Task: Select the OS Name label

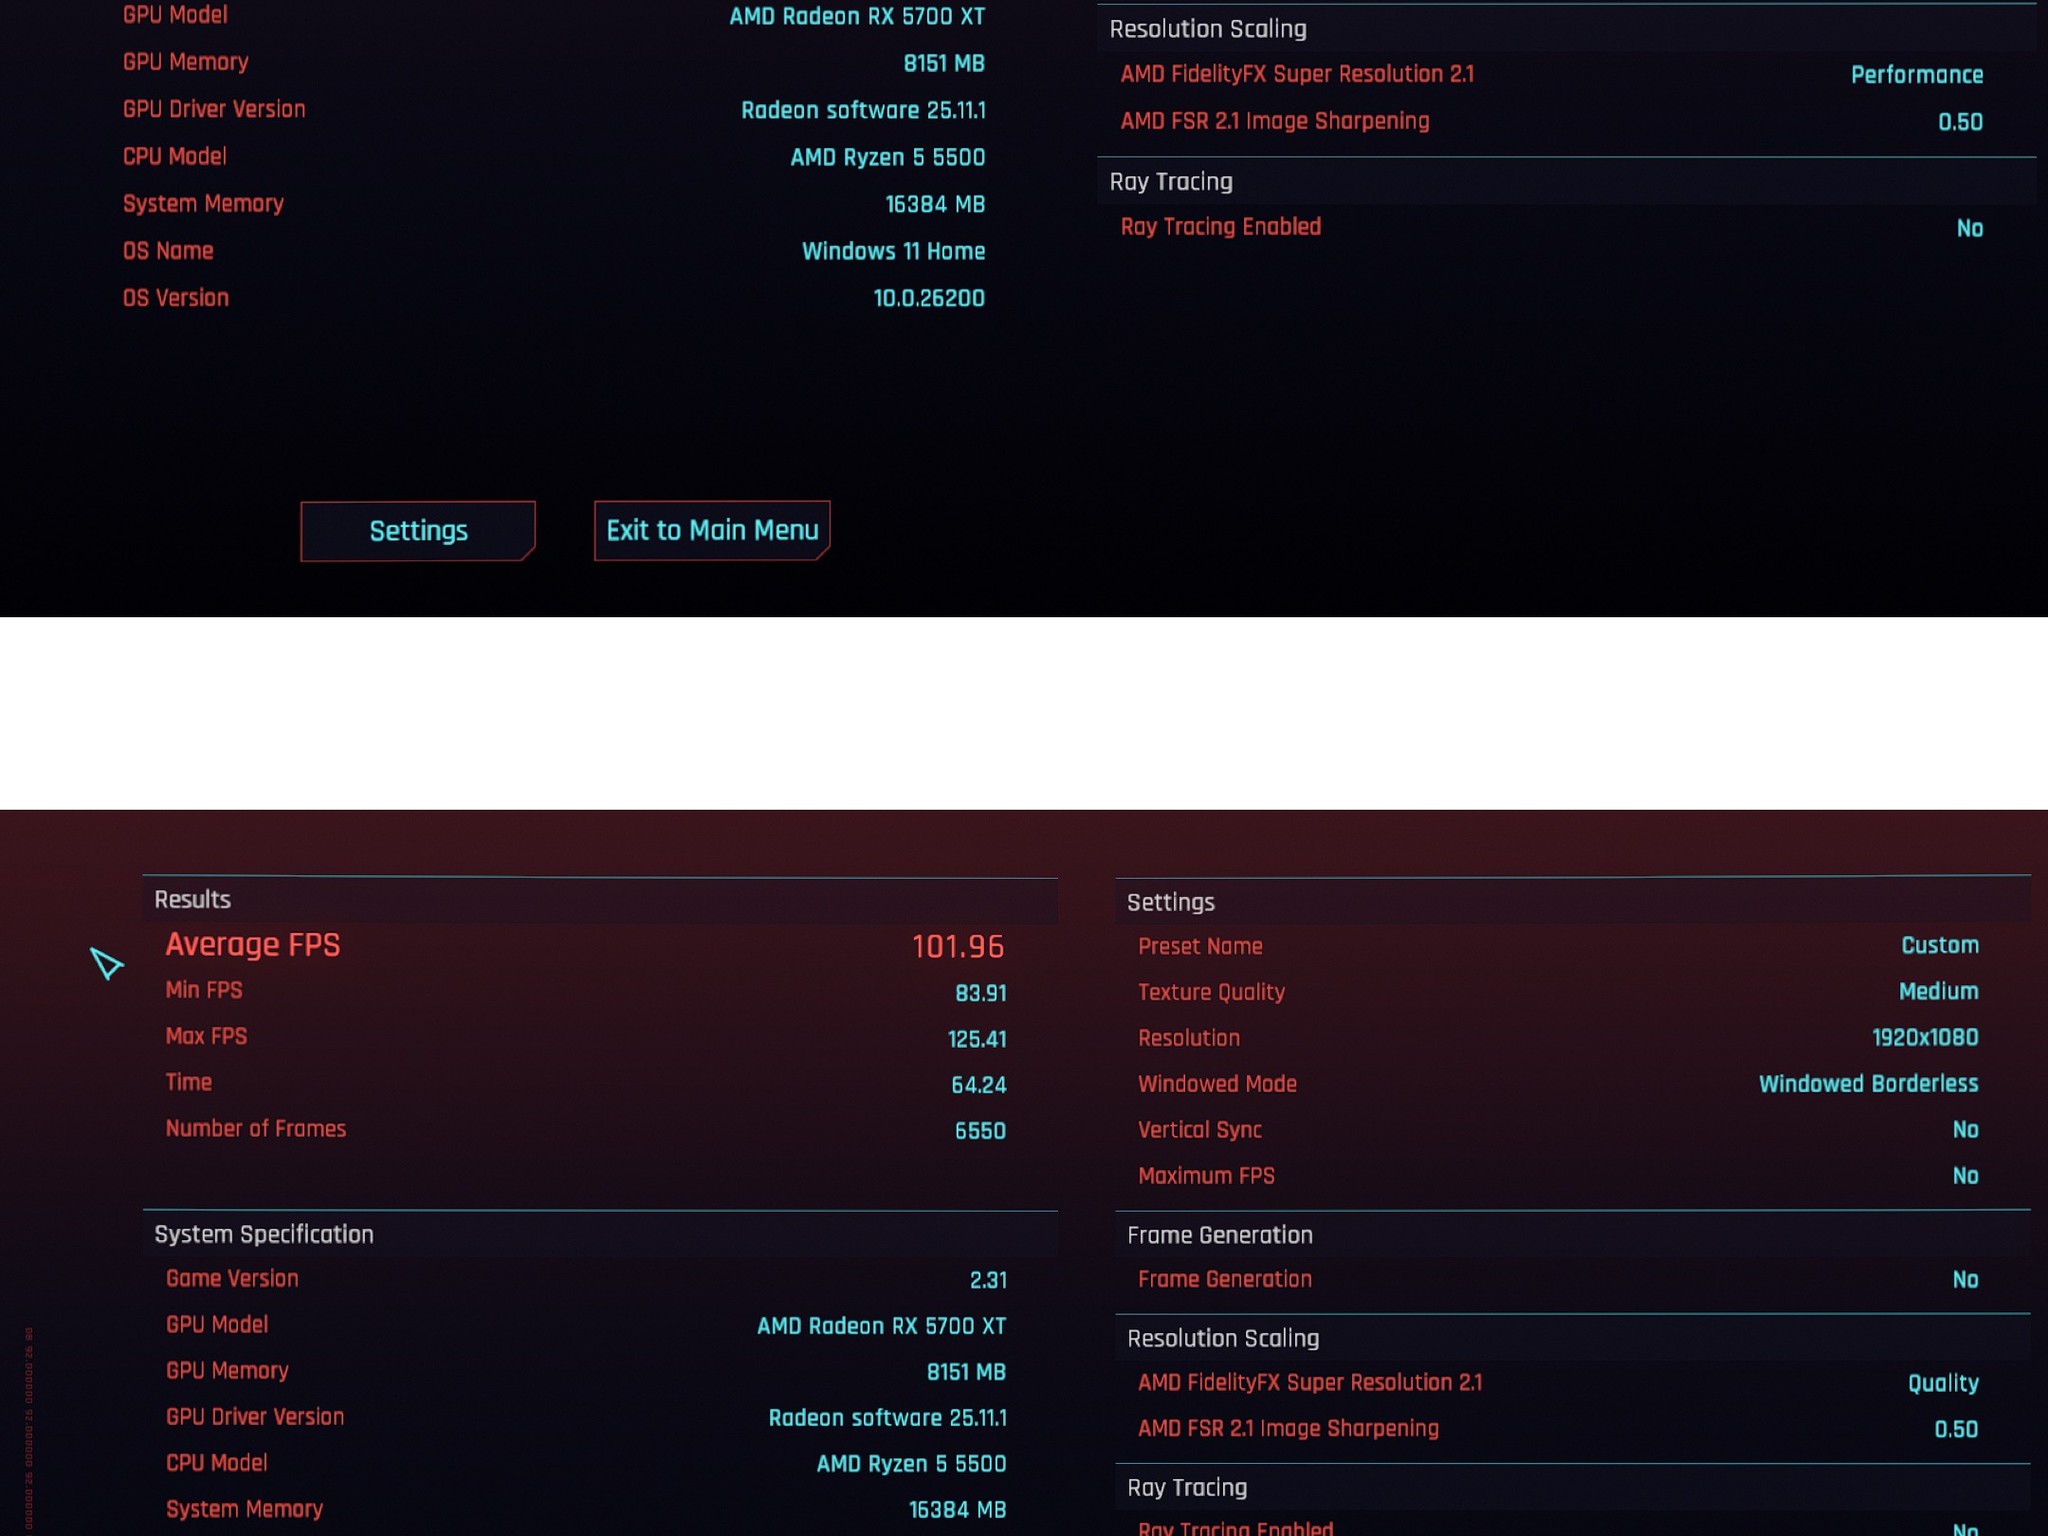Action: tap(168, 251)
